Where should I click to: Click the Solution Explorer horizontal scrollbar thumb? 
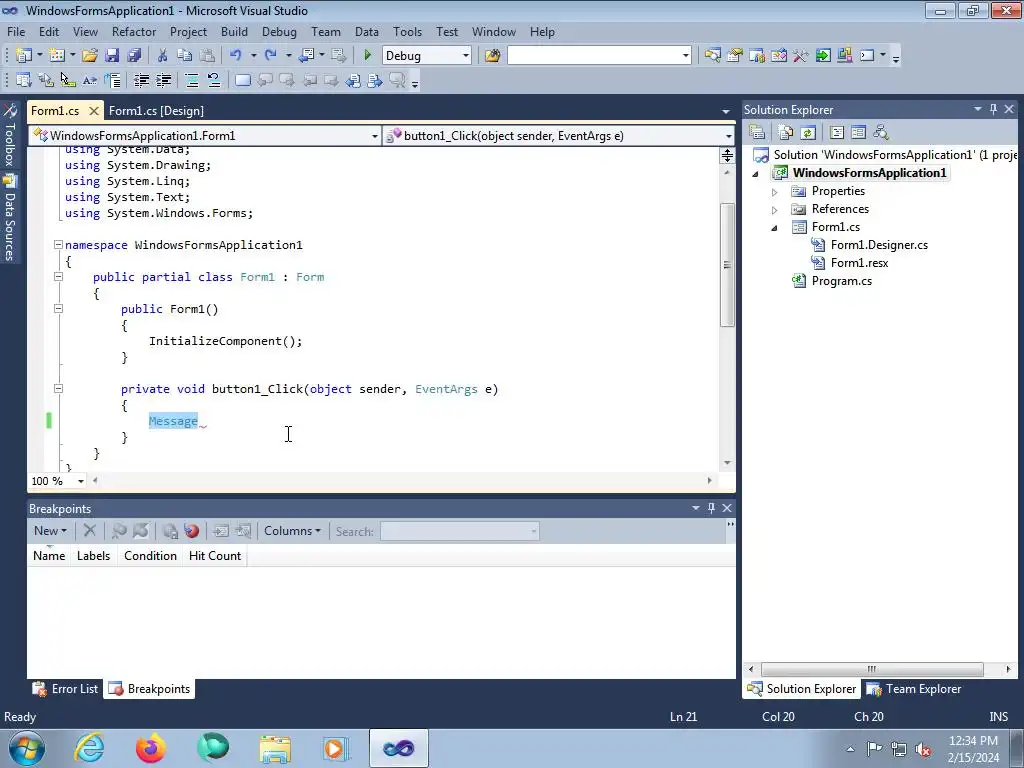click(872, 669)
